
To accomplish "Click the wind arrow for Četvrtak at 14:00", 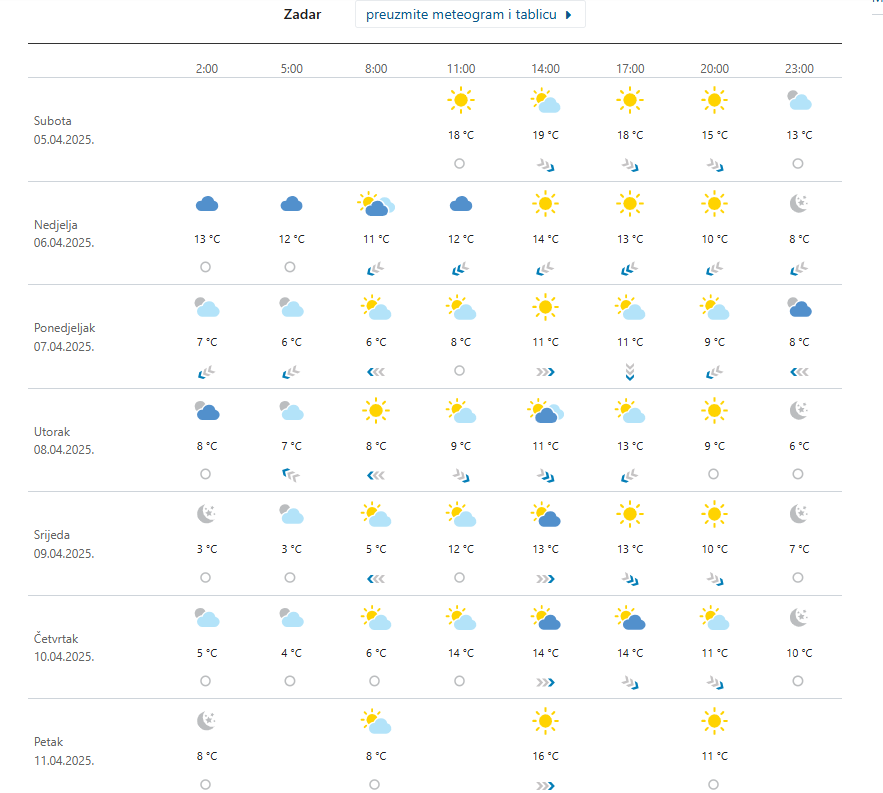I will click(545, 682).
